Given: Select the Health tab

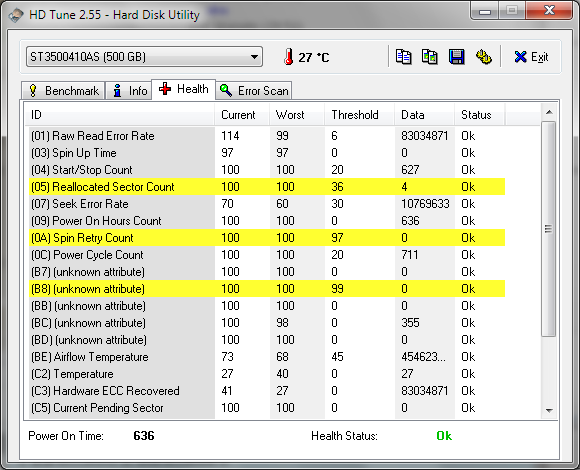Looking at the screenshot, I should click(x=183, y=89).
